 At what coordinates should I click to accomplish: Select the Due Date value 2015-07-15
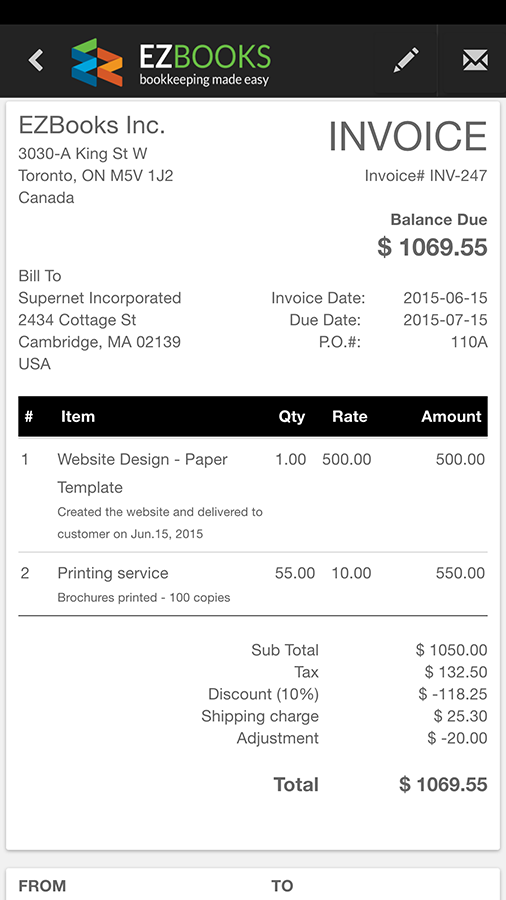coord(445,320)
